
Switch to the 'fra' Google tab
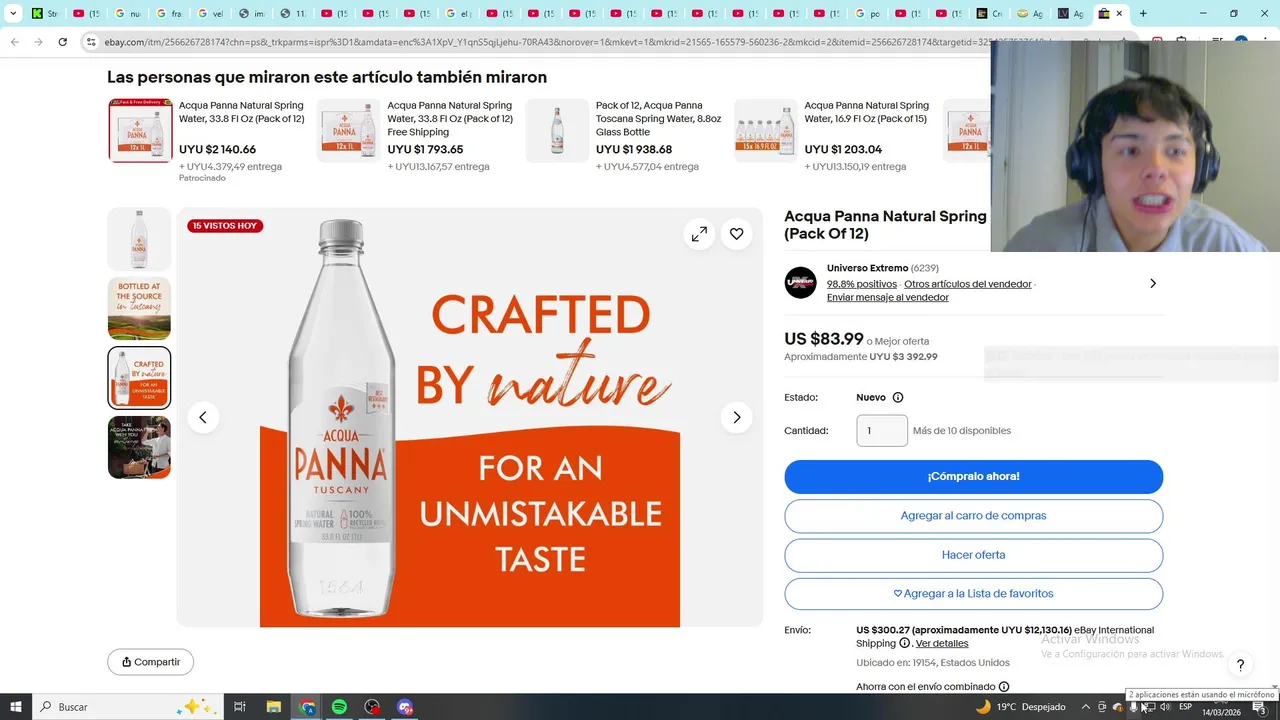(169, 14)
